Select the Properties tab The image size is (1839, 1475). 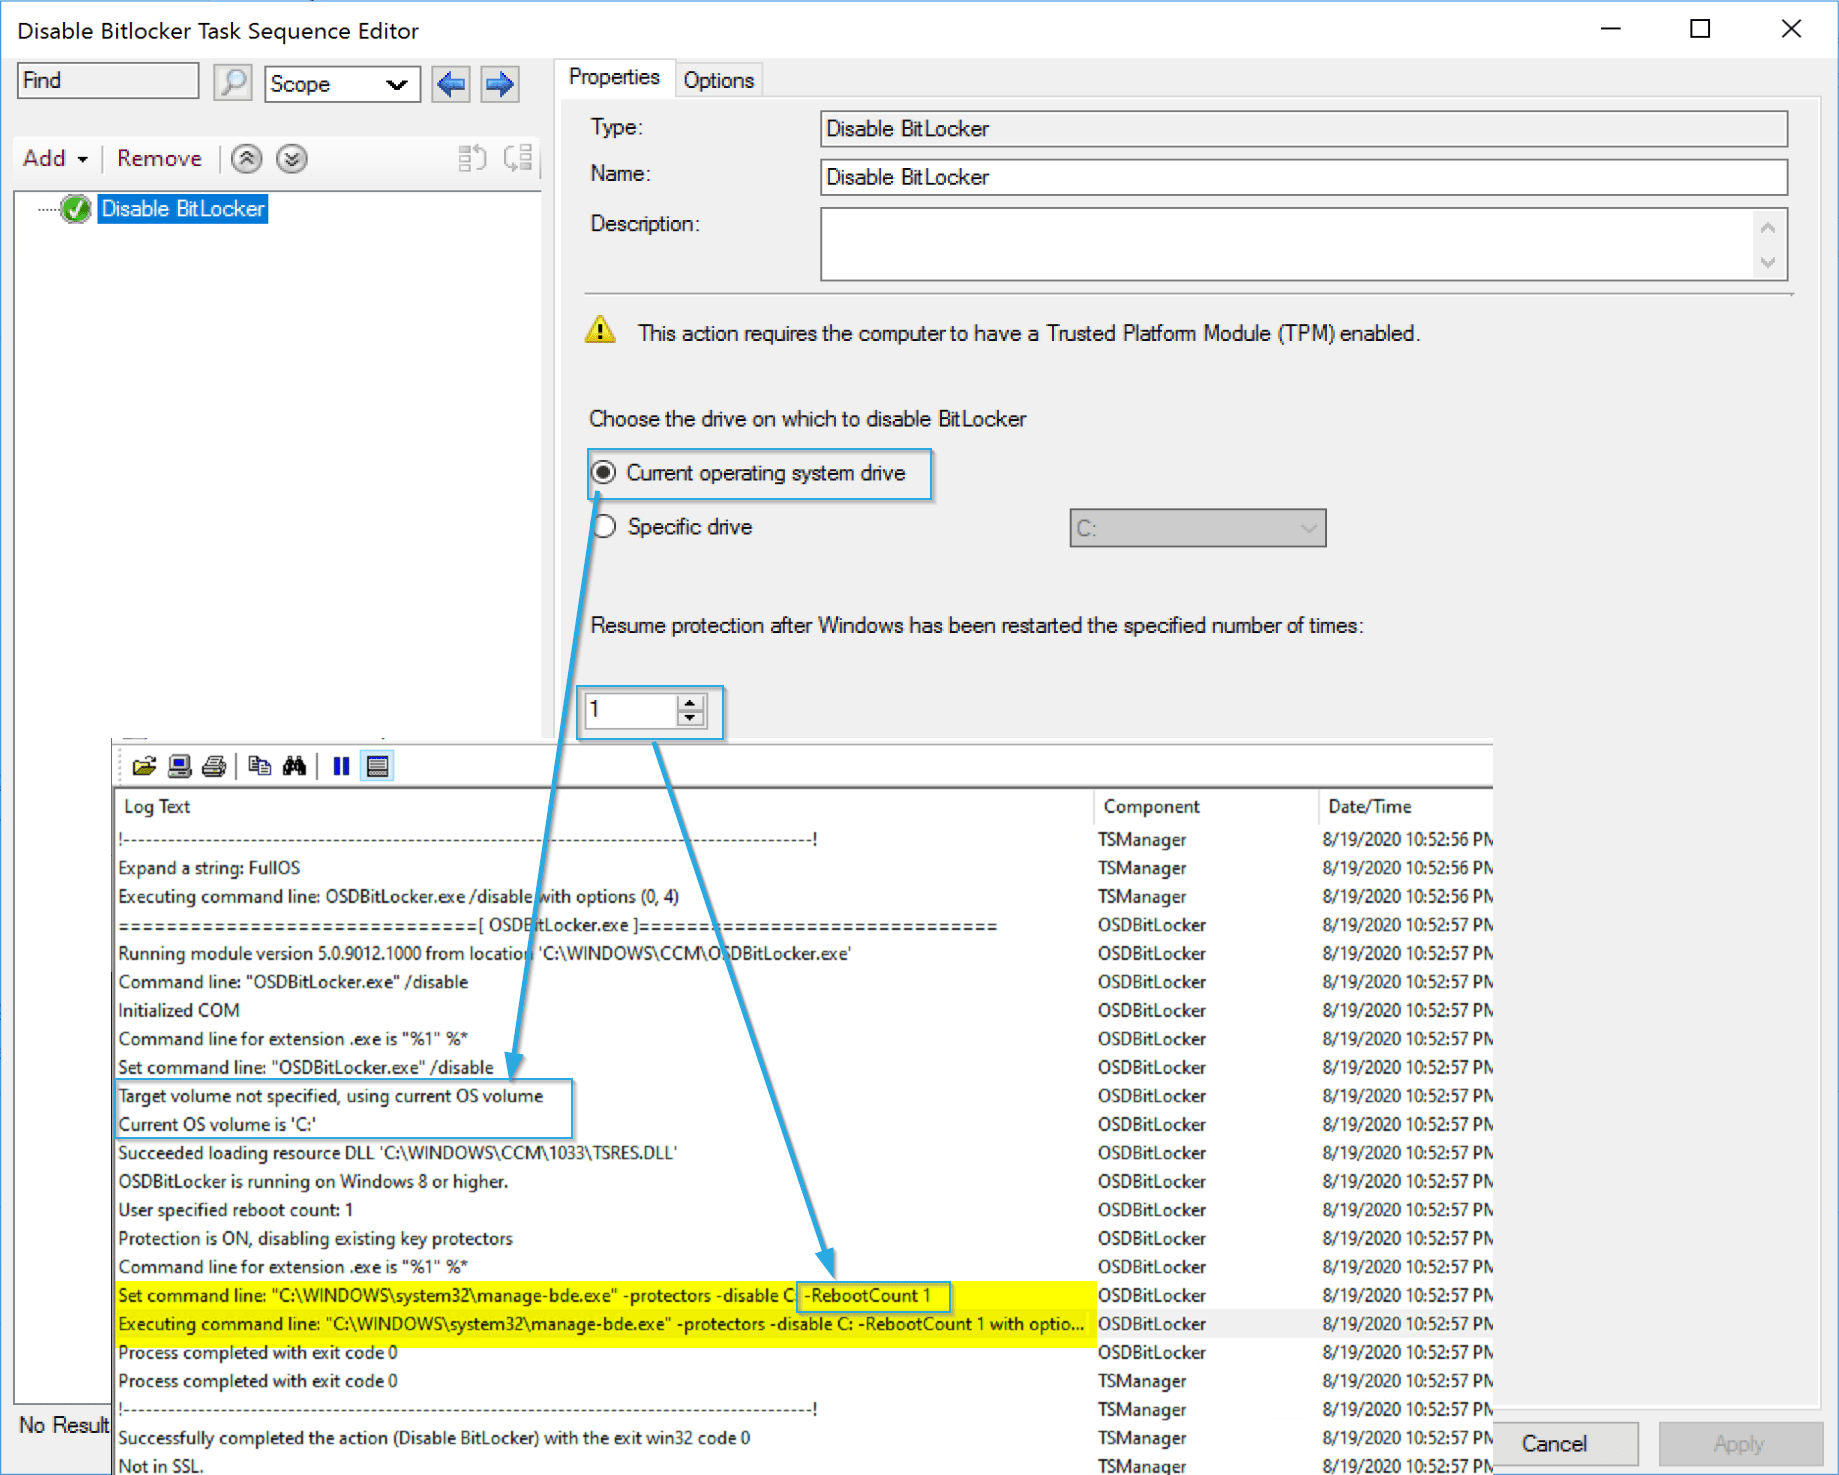point(614,76)
